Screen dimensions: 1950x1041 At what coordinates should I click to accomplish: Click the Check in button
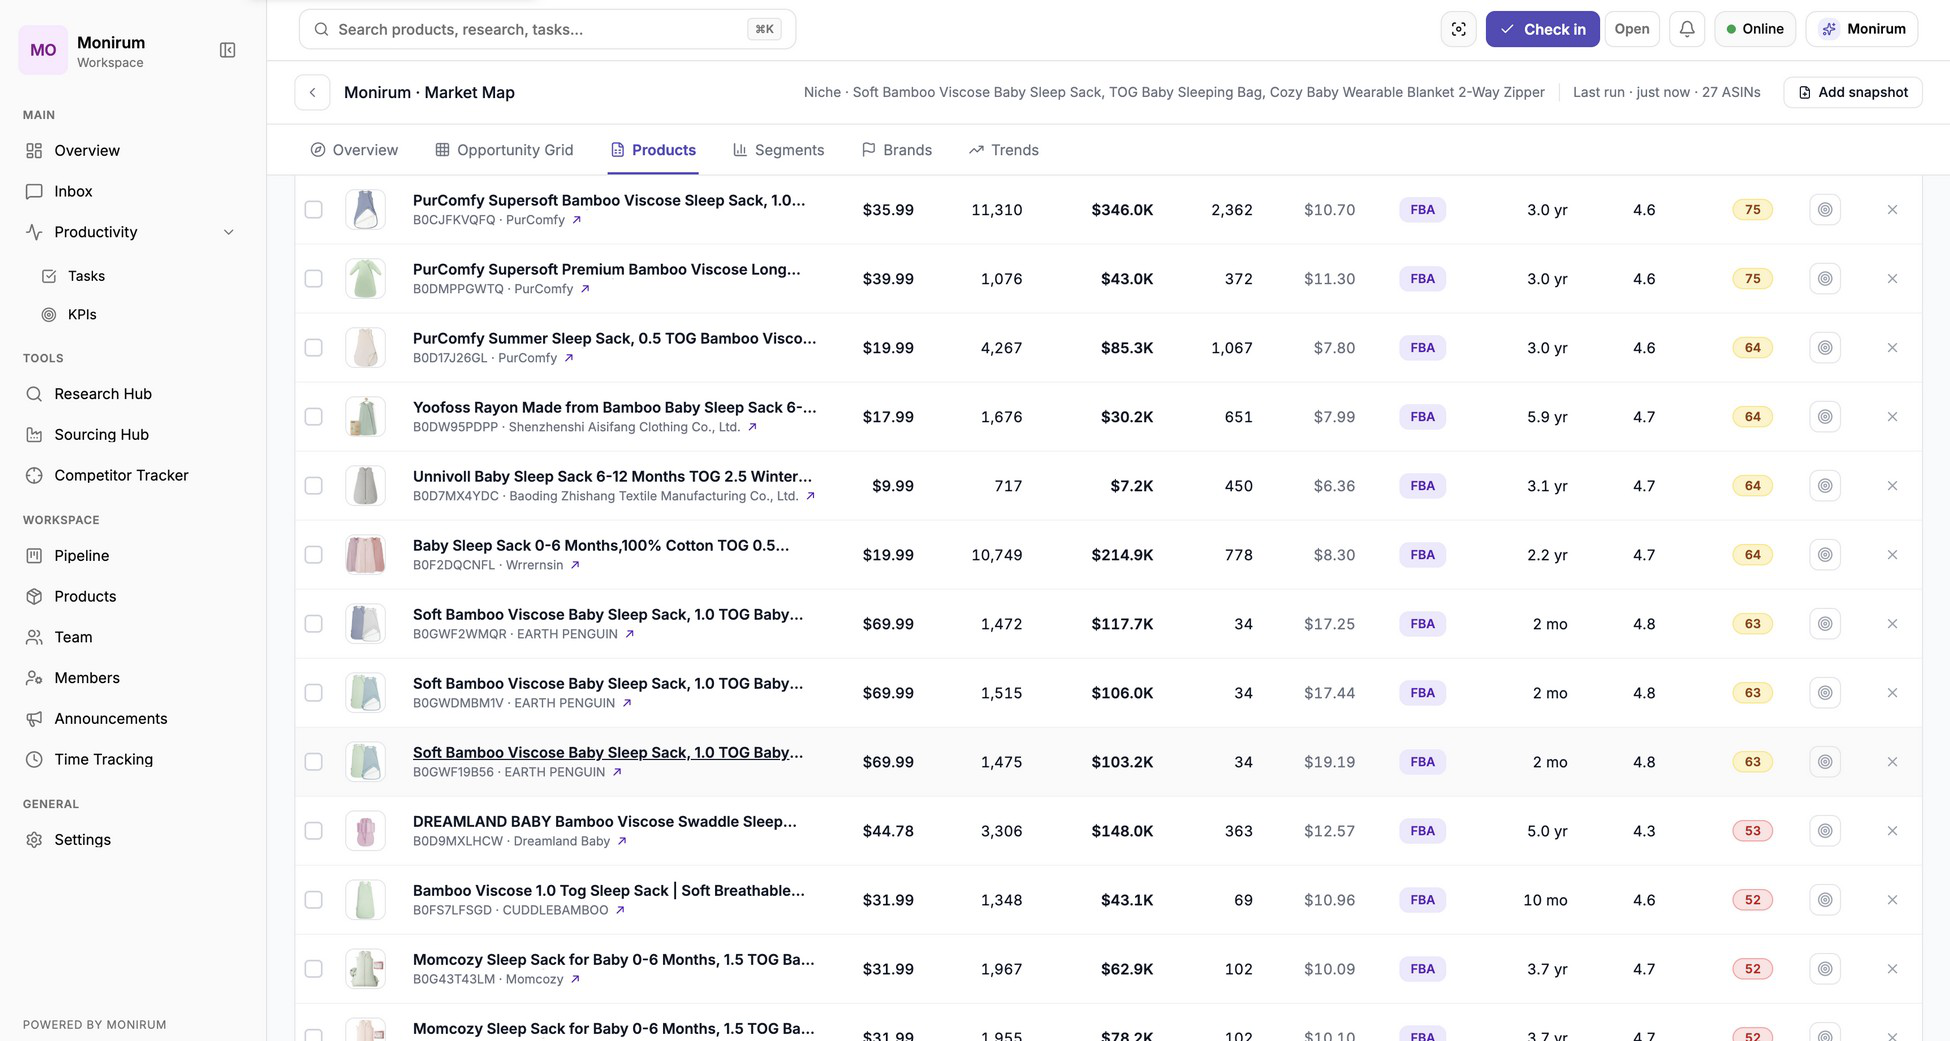coord(1542,29)
